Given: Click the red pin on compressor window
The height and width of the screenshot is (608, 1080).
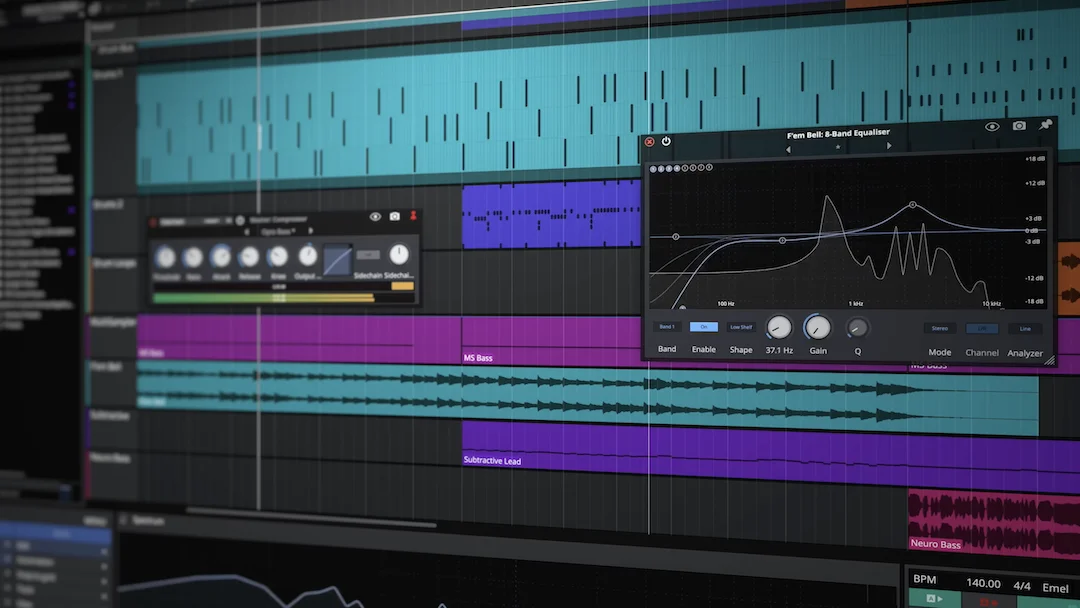Looking at the screenshot, I should 413,216.
